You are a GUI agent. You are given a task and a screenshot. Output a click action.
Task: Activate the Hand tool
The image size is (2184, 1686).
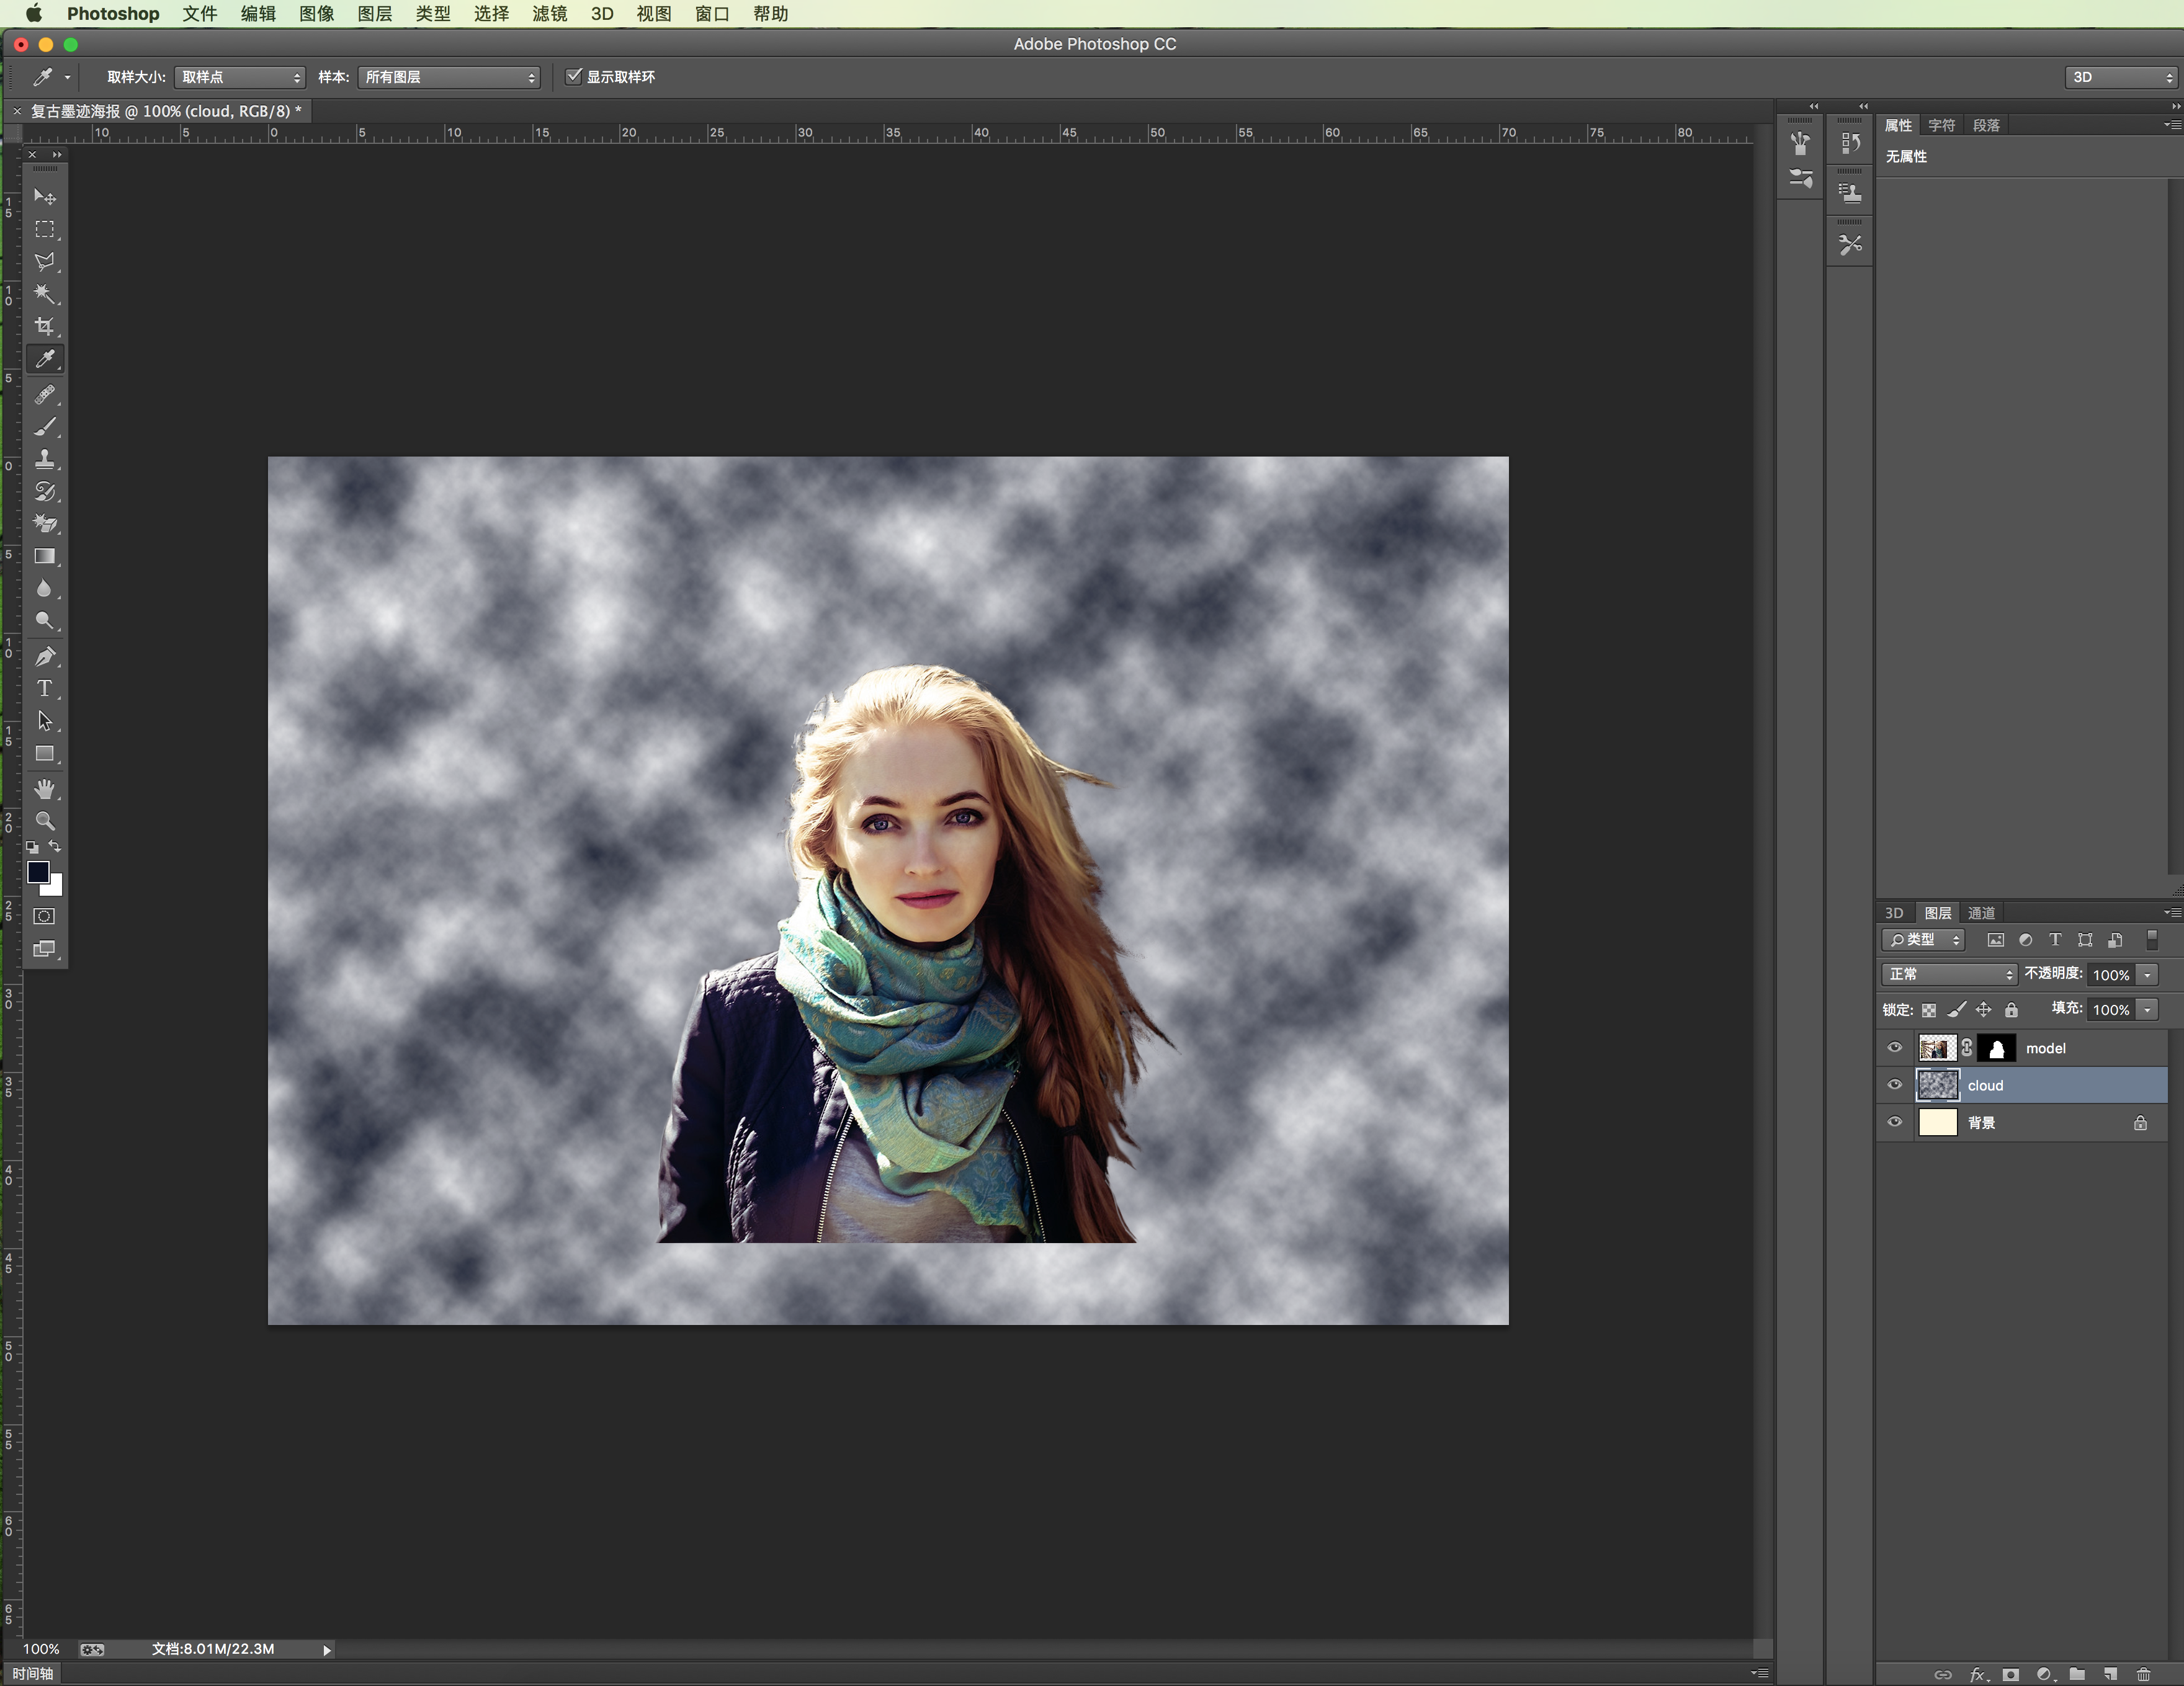(x=45, y=789)
